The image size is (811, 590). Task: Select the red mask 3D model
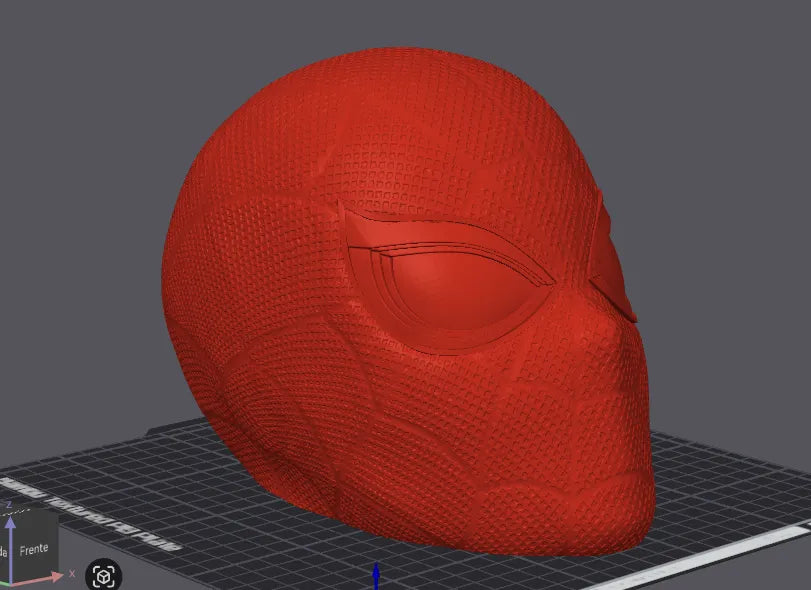(x=409, y=302)
